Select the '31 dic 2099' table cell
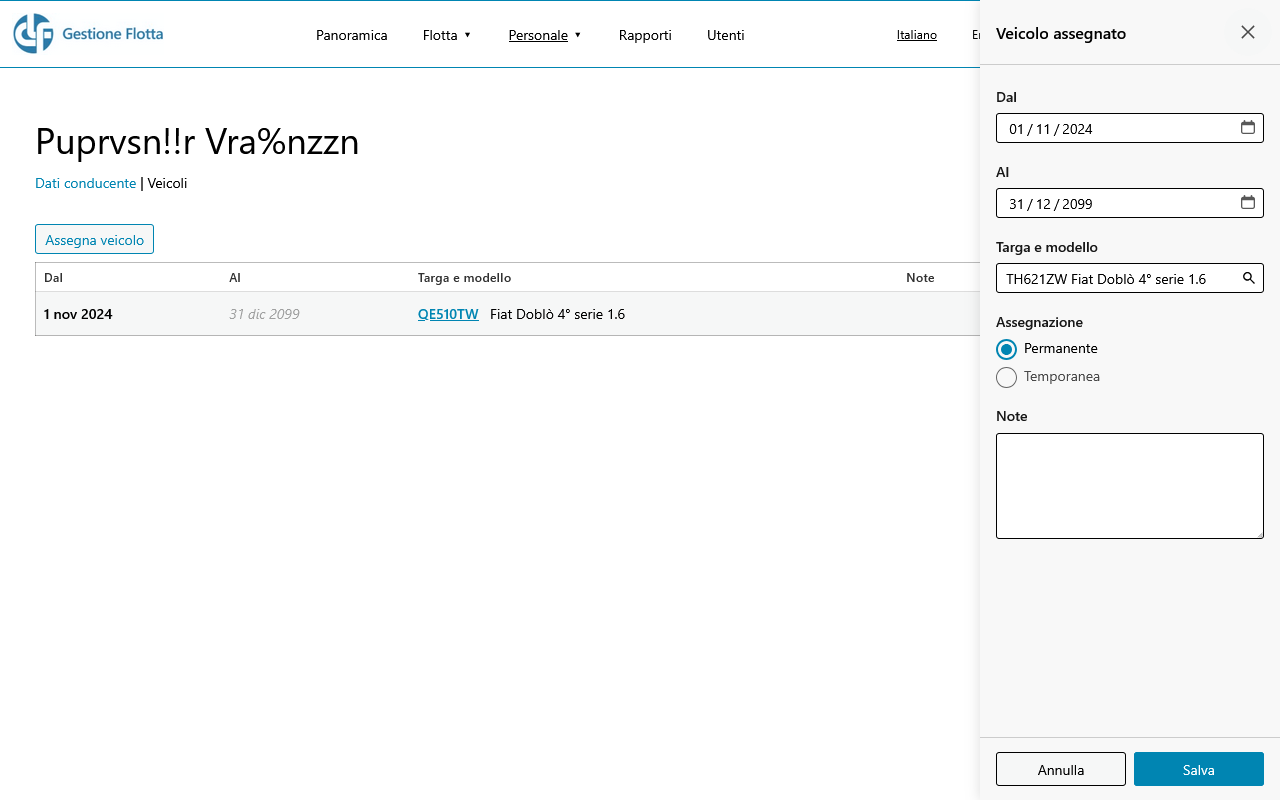Viewport: 1280px width, 800px height. 264,314
